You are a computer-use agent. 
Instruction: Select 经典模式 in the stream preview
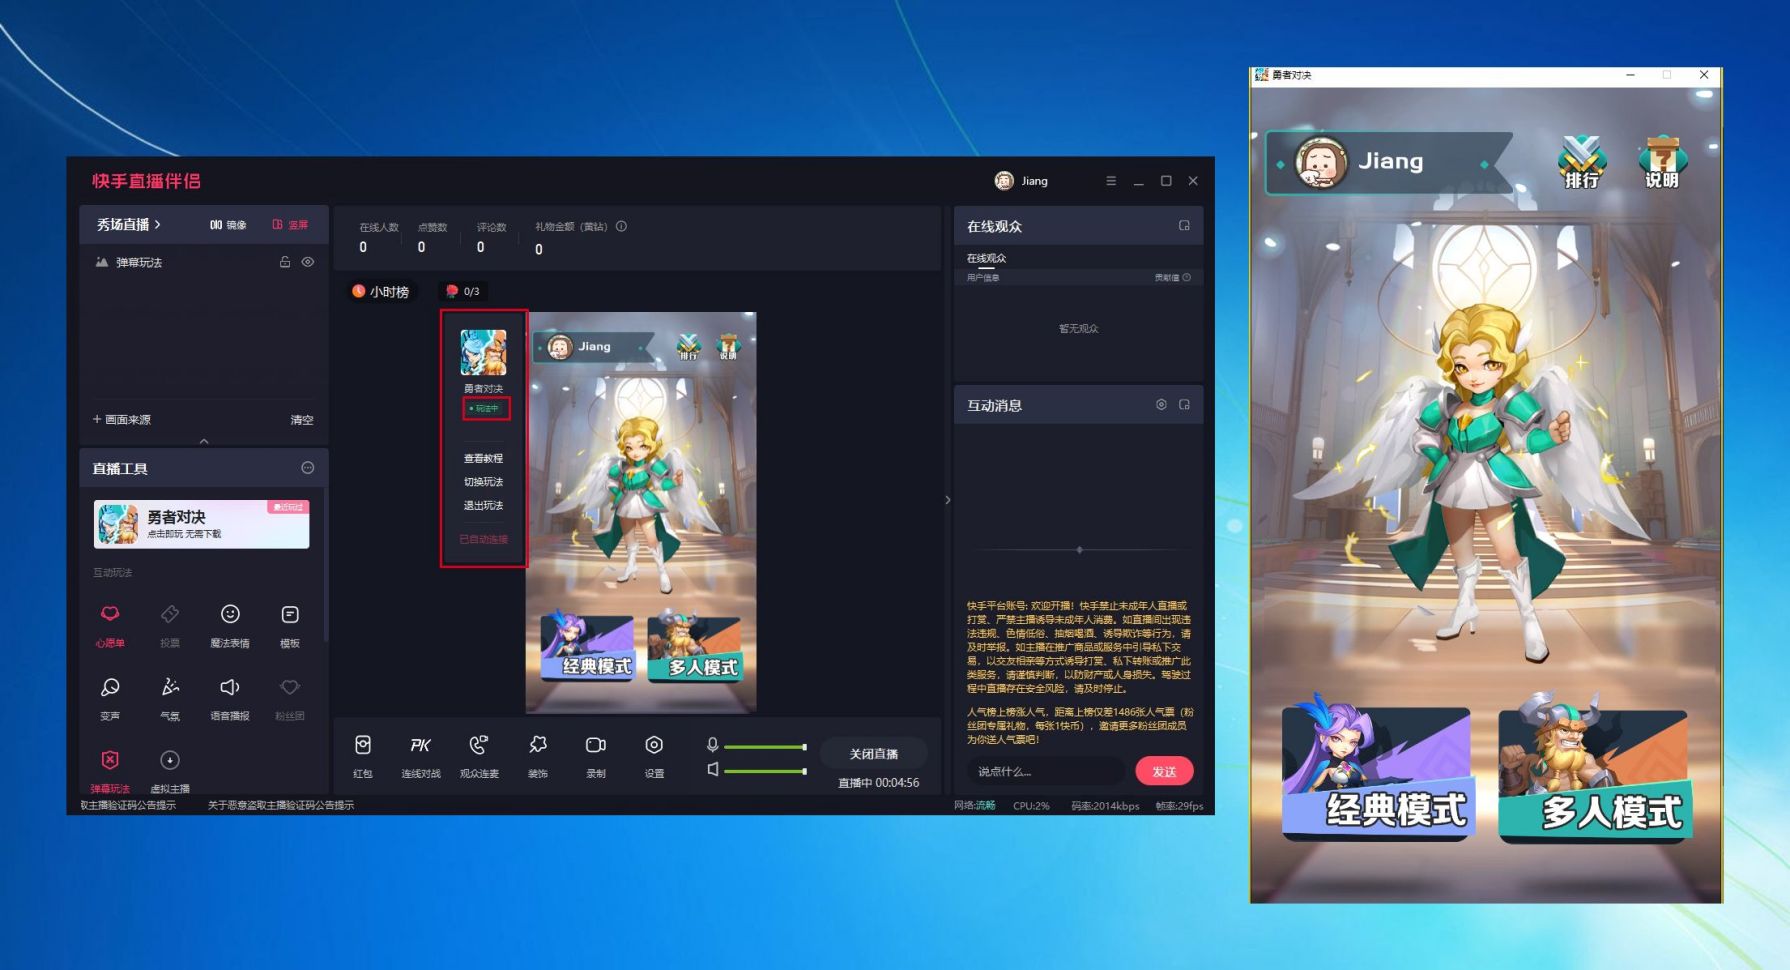[x=587, y=648]
